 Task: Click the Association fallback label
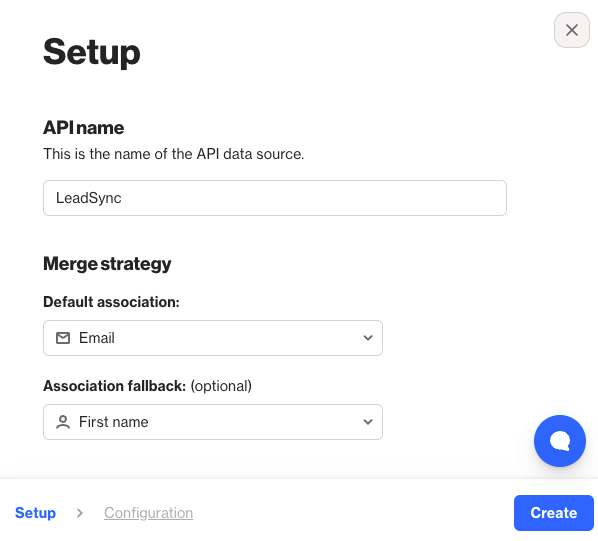[x=114, y=386]
